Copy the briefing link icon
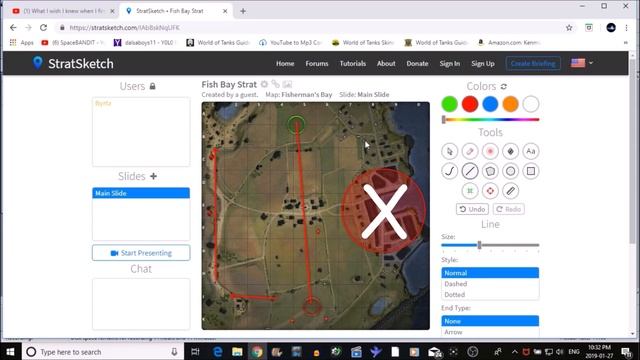 [x=276, y=84]
